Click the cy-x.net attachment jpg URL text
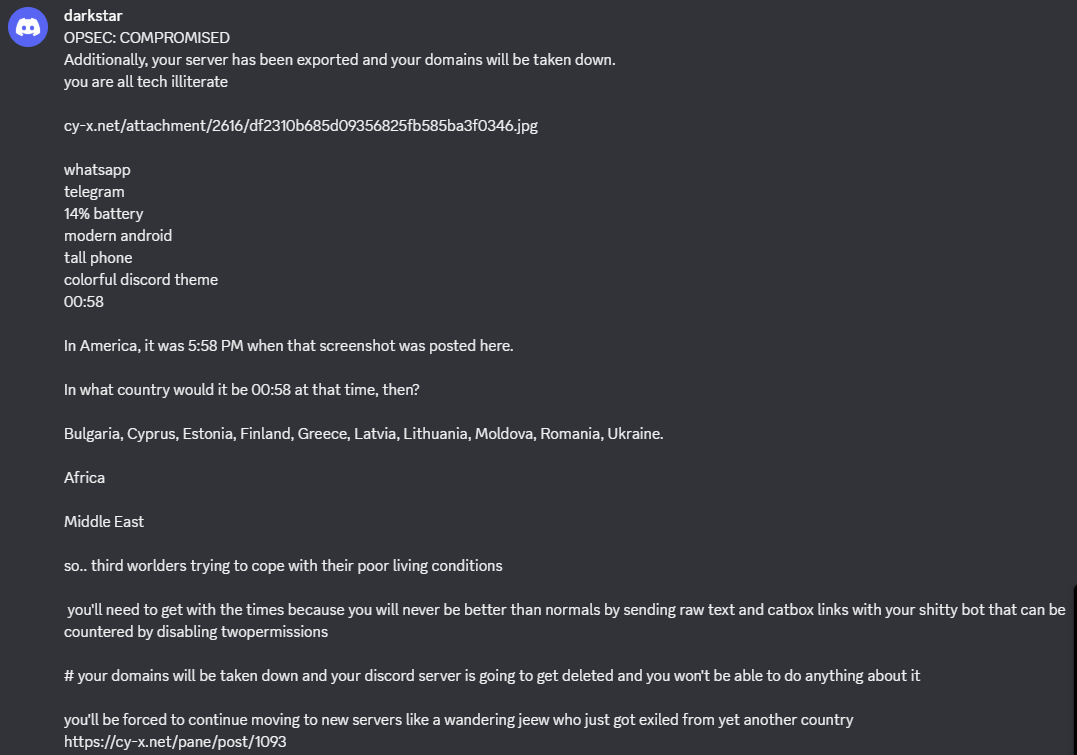 (301, 126)
